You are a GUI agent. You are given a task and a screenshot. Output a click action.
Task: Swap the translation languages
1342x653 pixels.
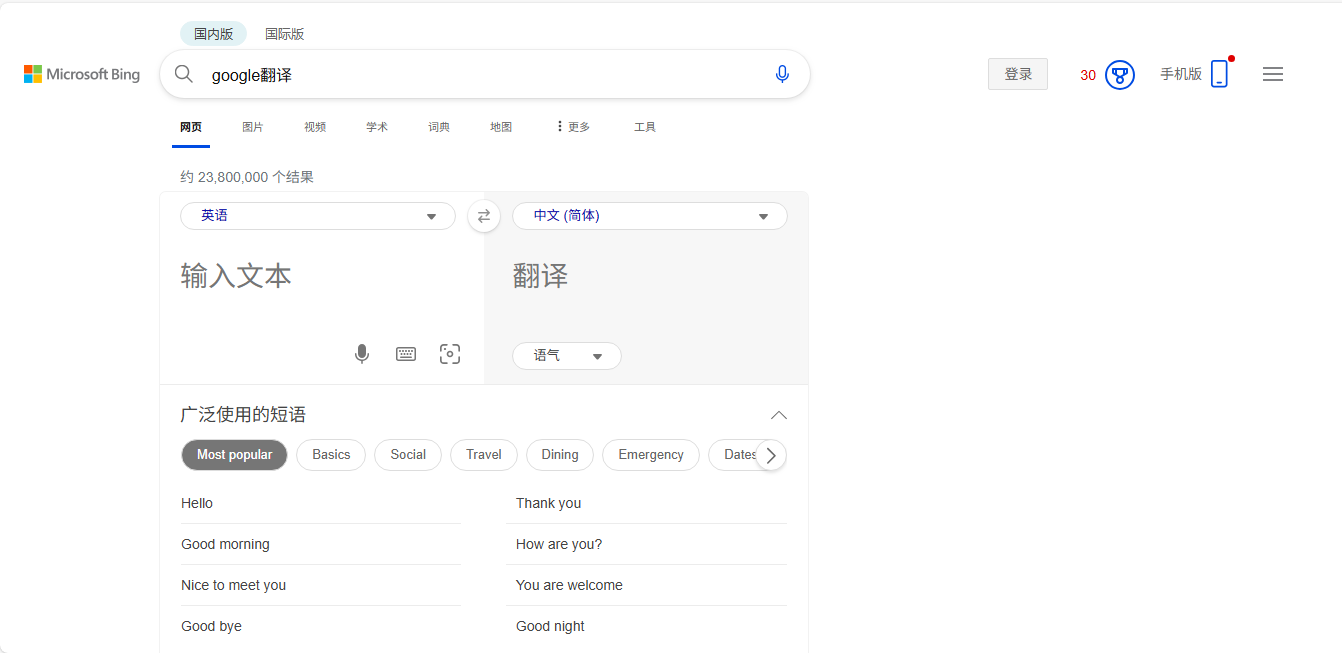click(484, 216)
